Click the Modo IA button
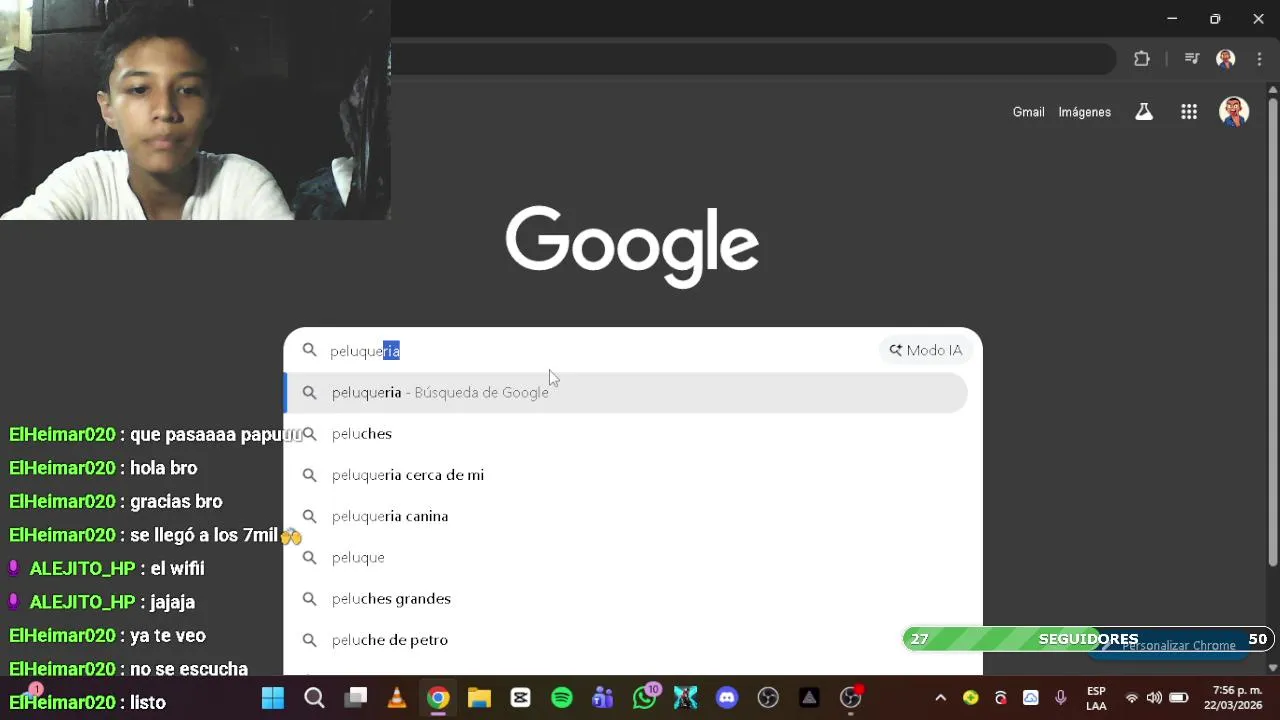 [x=926, y=350]
